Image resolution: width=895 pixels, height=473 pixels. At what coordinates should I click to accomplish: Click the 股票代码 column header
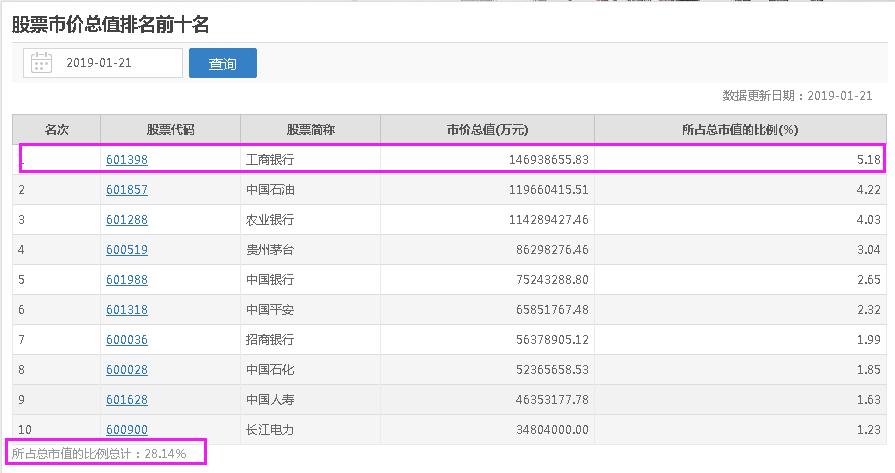point(170,130)
